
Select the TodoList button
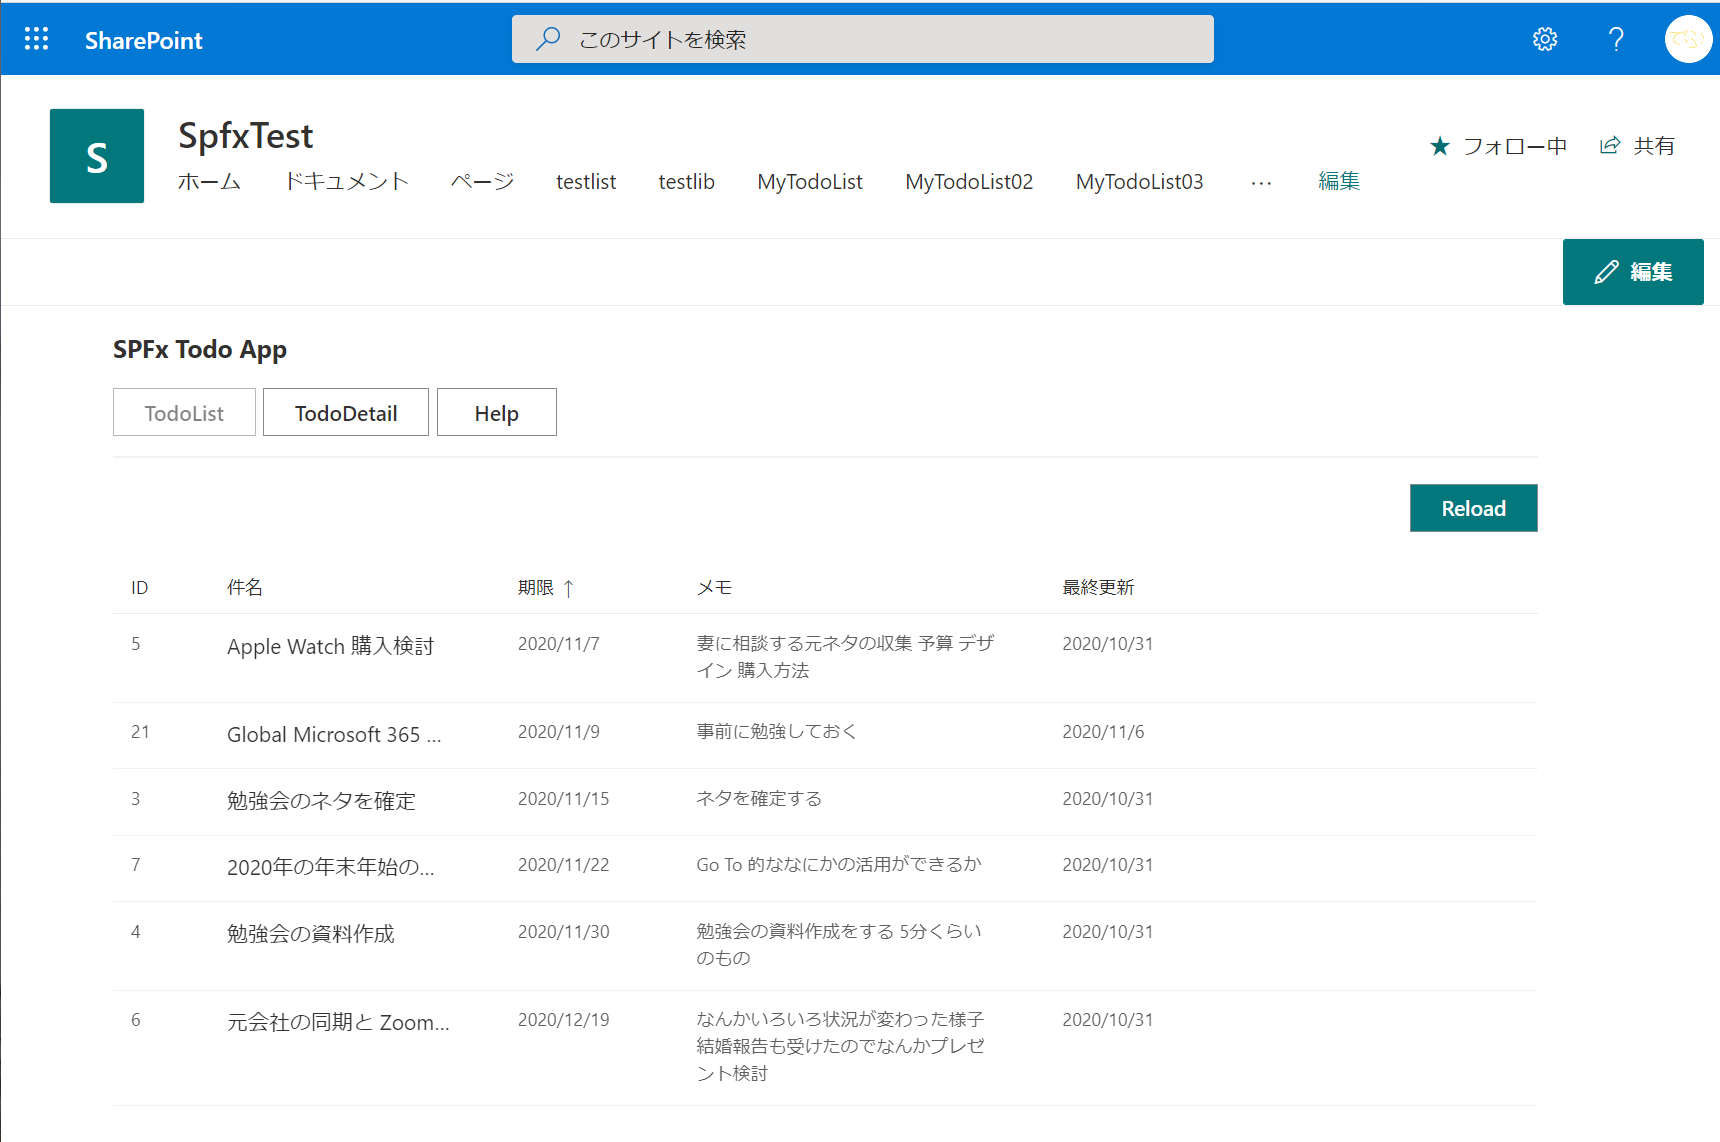184,412
